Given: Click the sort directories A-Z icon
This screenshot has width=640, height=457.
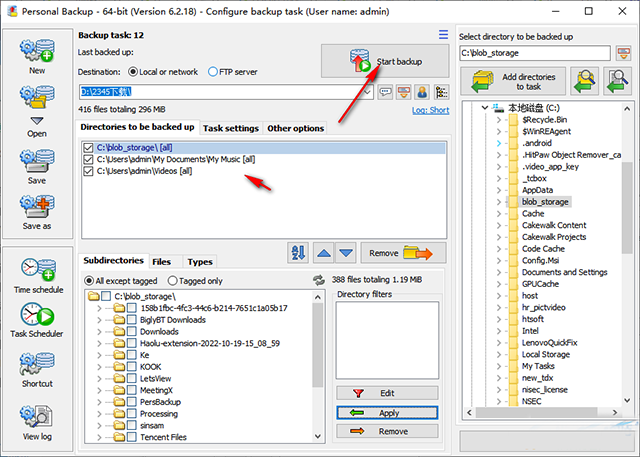Looking at the screenshot, I should [298, 253].
